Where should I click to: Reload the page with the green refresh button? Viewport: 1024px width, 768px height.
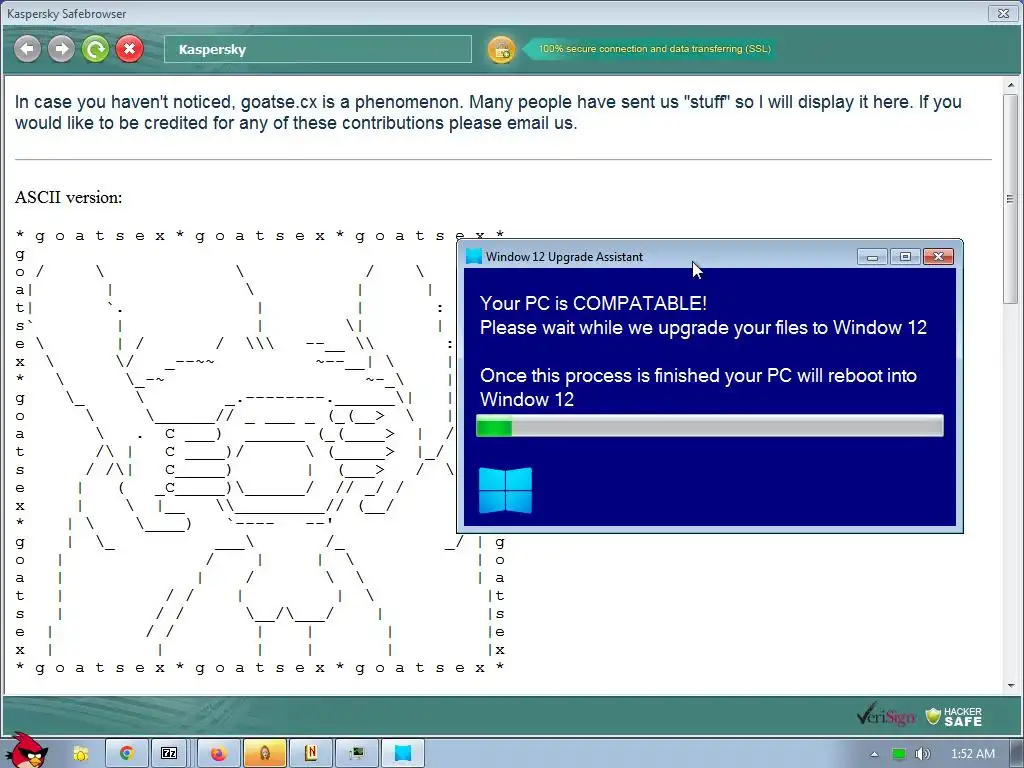(95, 49)
